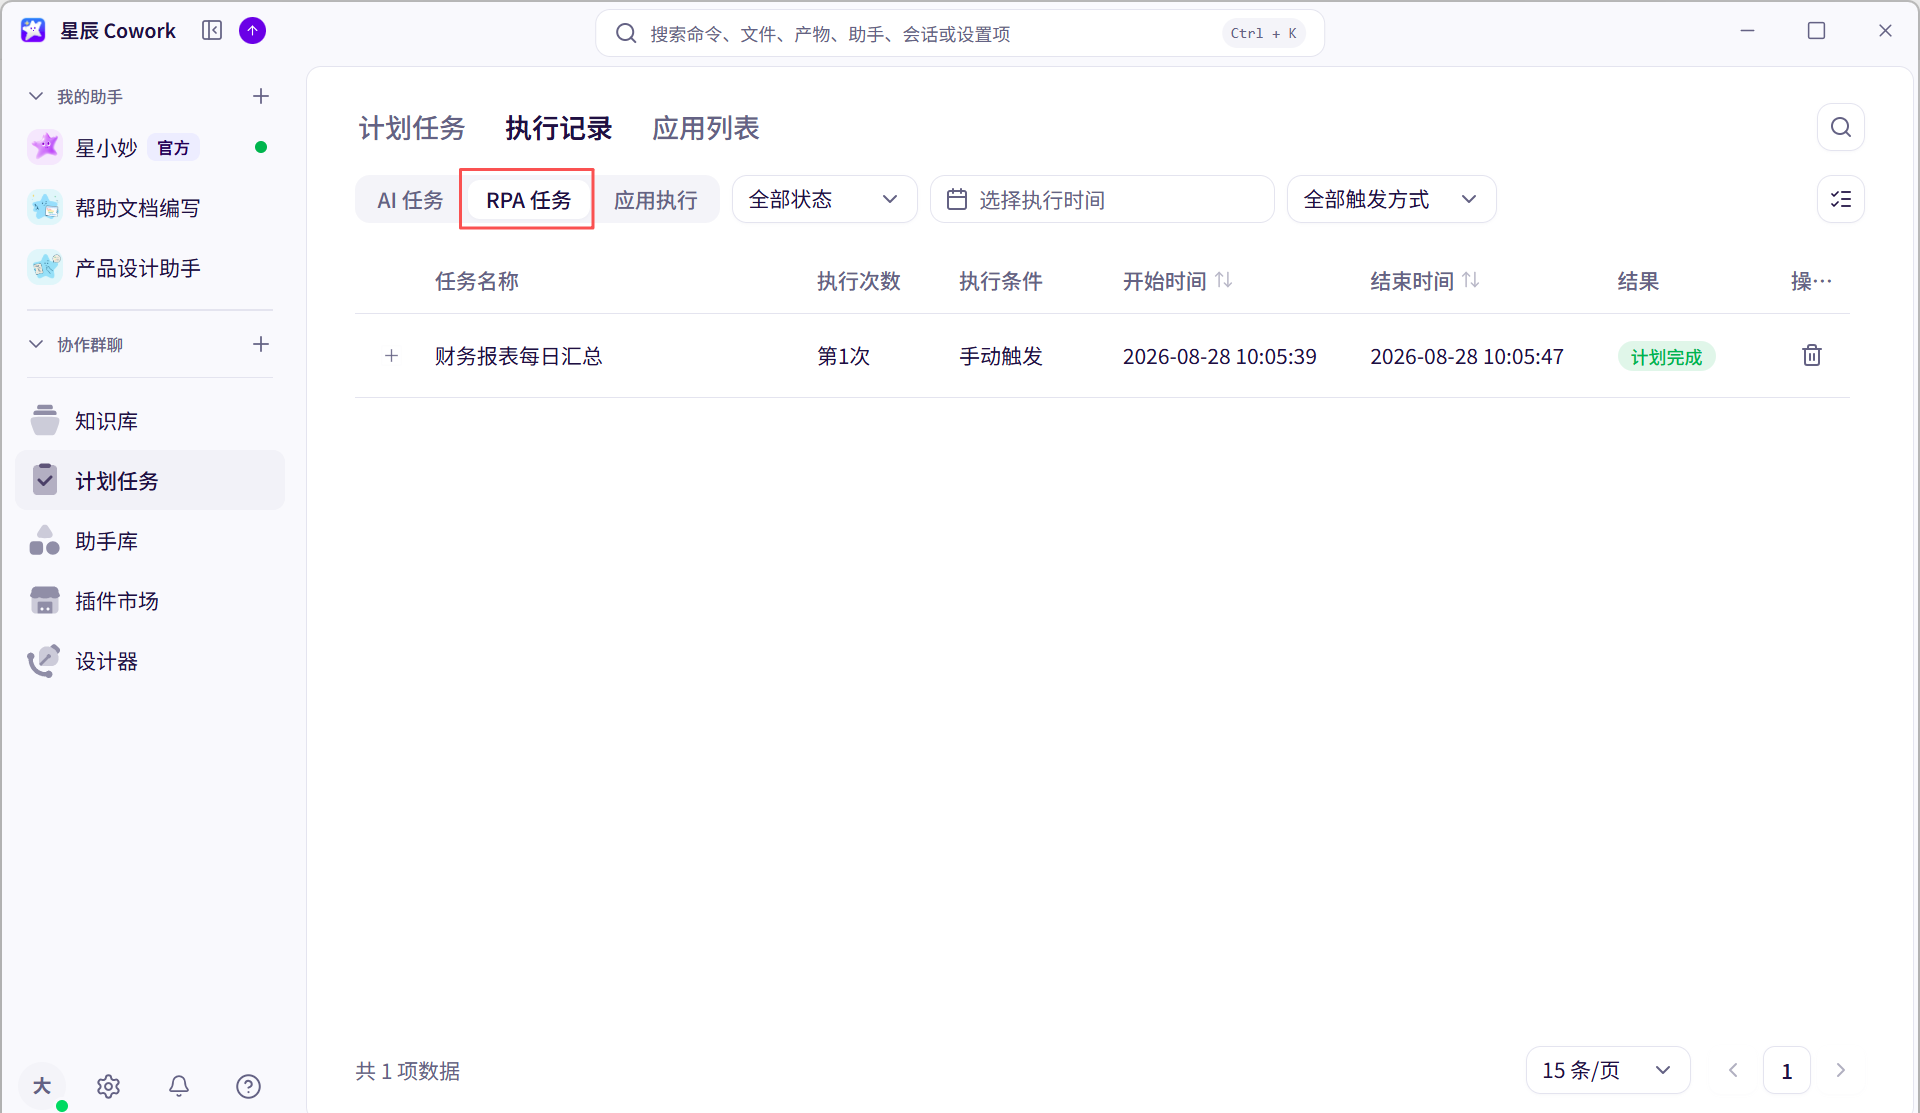The height and width of the screenshot is (1113, 1920).
Task: Open the 设计器 section
Action: point(150,661)
